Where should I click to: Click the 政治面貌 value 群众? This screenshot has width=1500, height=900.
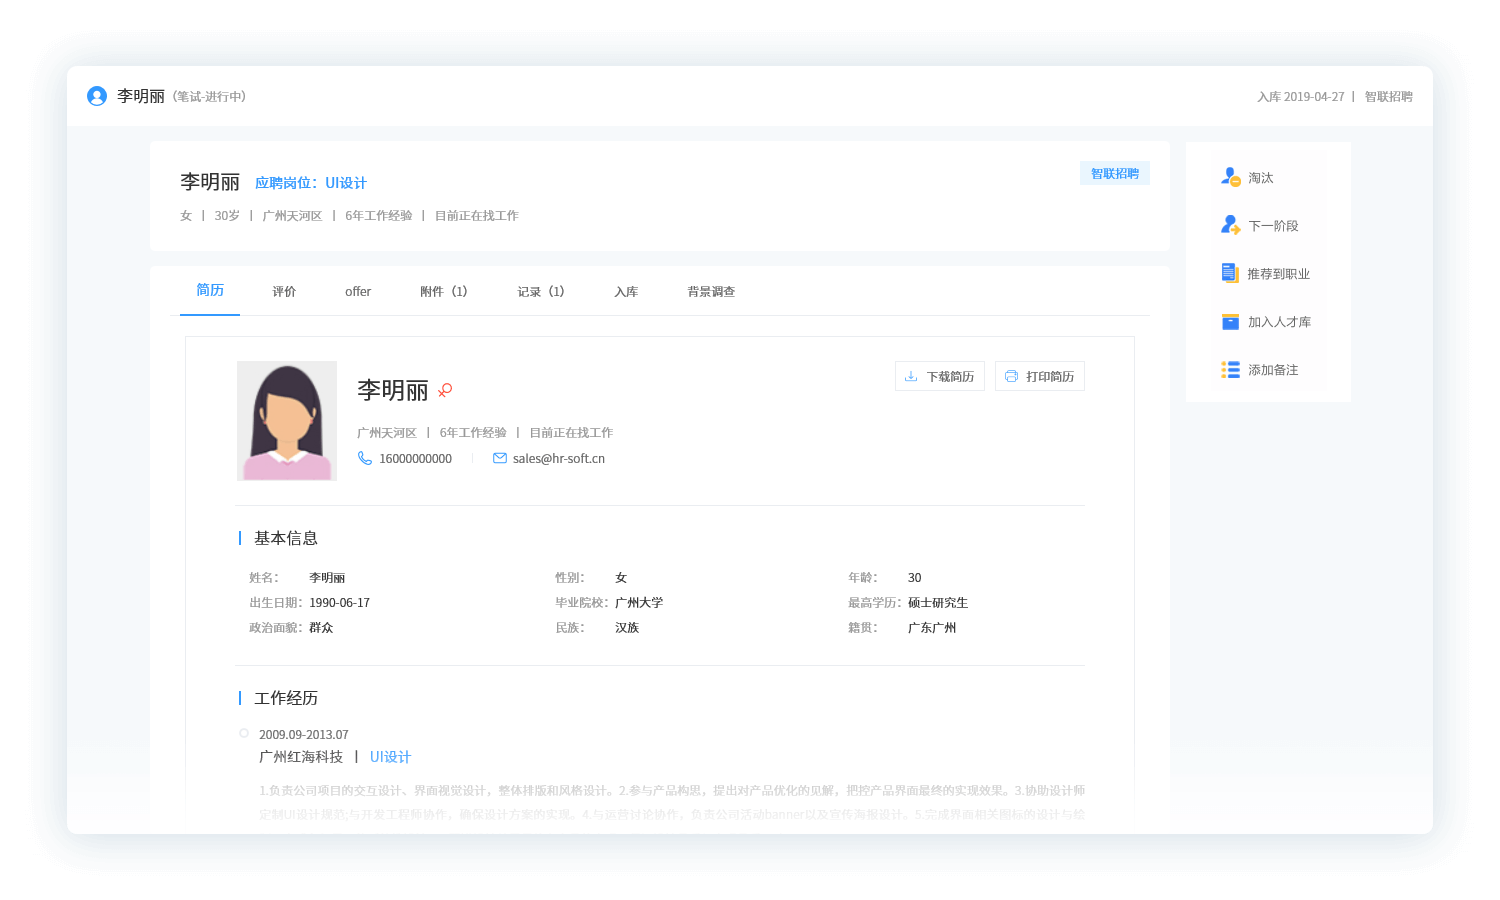click(321, 628)
